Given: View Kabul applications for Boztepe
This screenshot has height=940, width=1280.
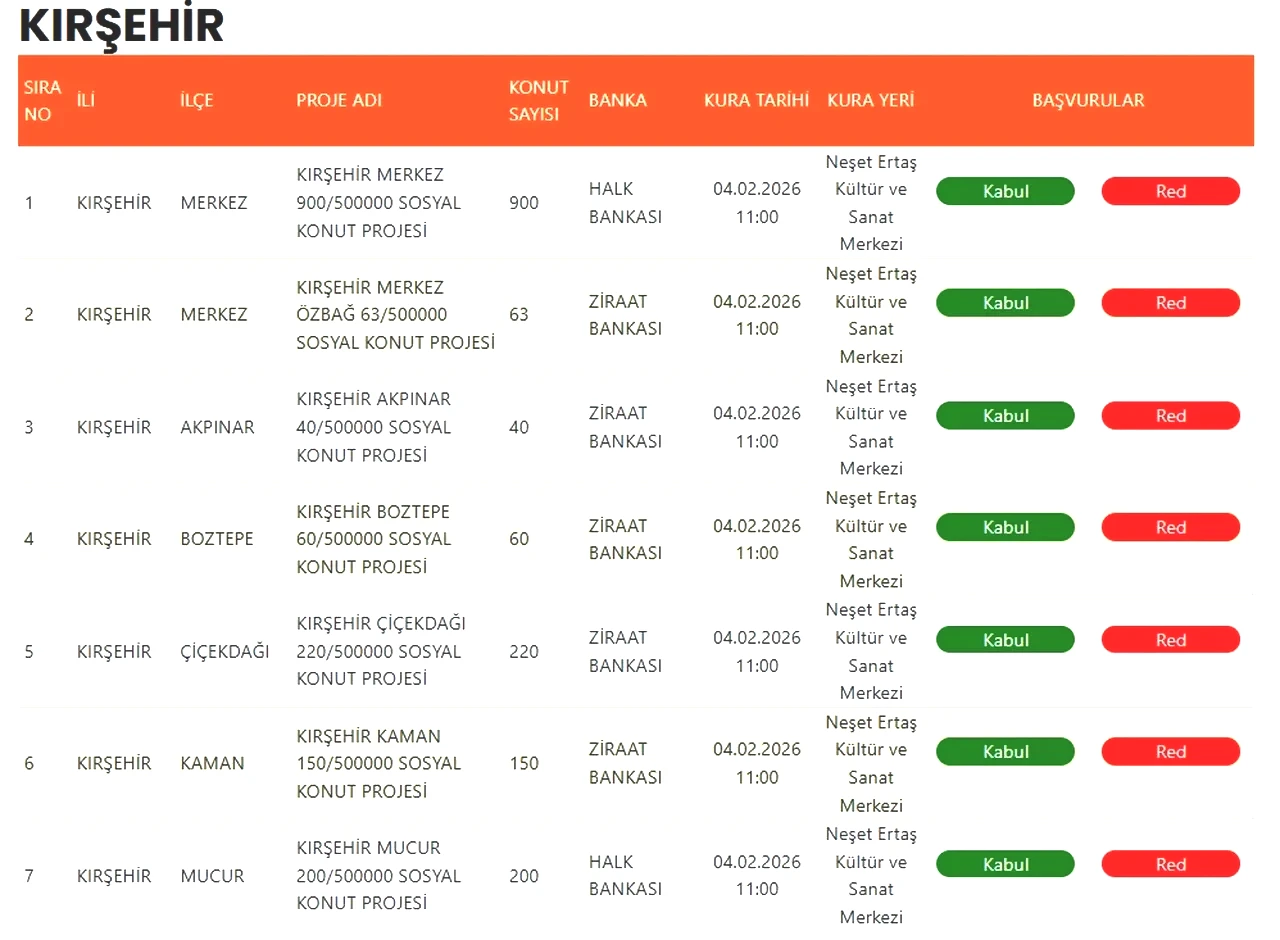Looking at the screenshot, I should [x=1005, y=528].
